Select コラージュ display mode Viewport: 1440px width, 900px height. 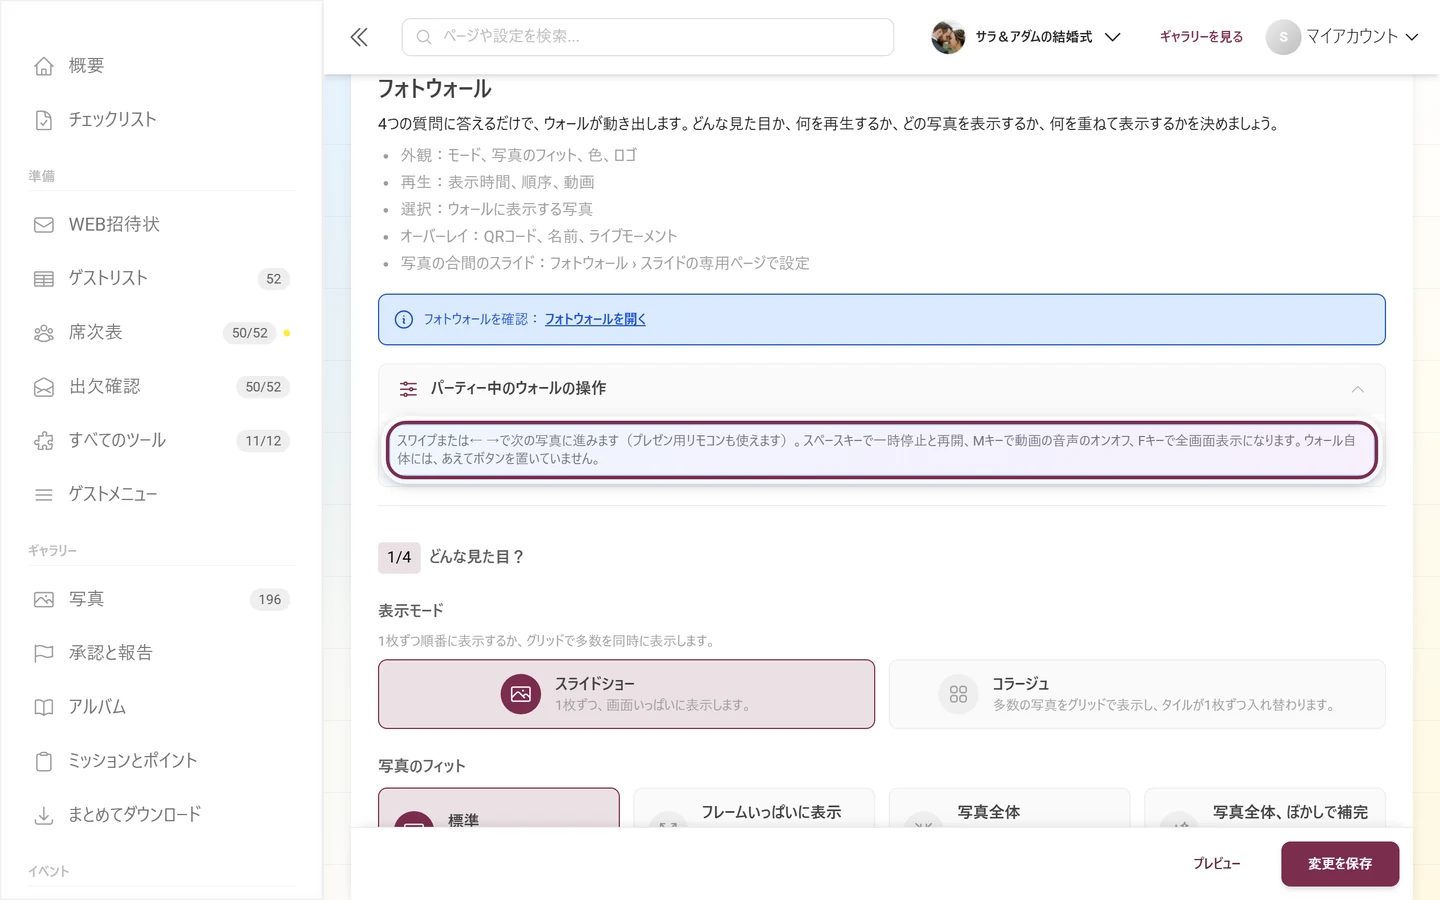coord(1137,694)
